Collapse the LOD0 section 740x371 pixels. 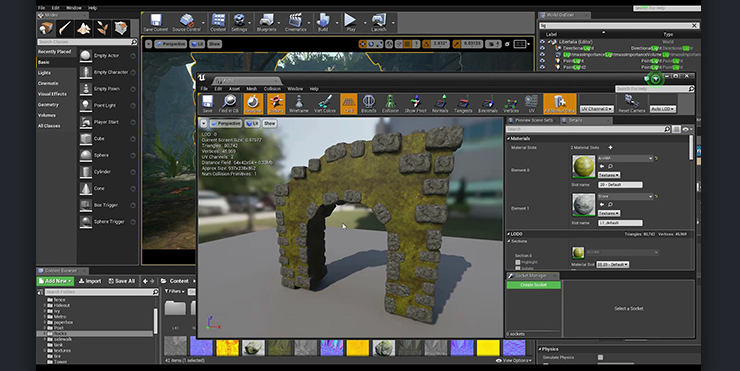(x=509, y=234)
